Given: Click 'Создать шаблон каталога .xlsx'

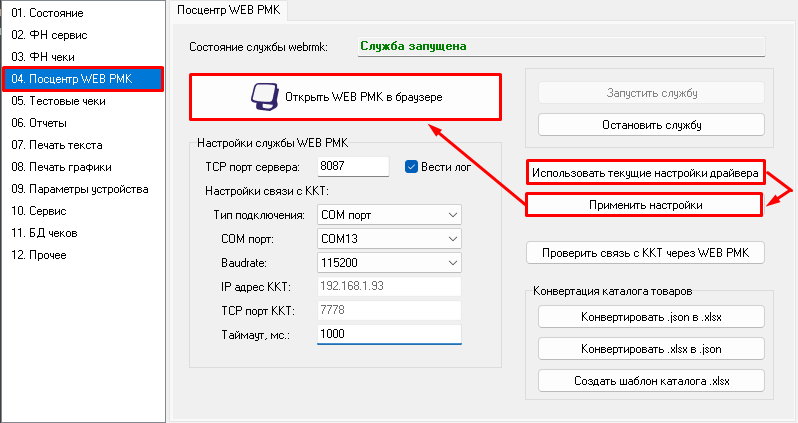Looking at the screenshot, I should pyautogui.click(x=651, y=381).
